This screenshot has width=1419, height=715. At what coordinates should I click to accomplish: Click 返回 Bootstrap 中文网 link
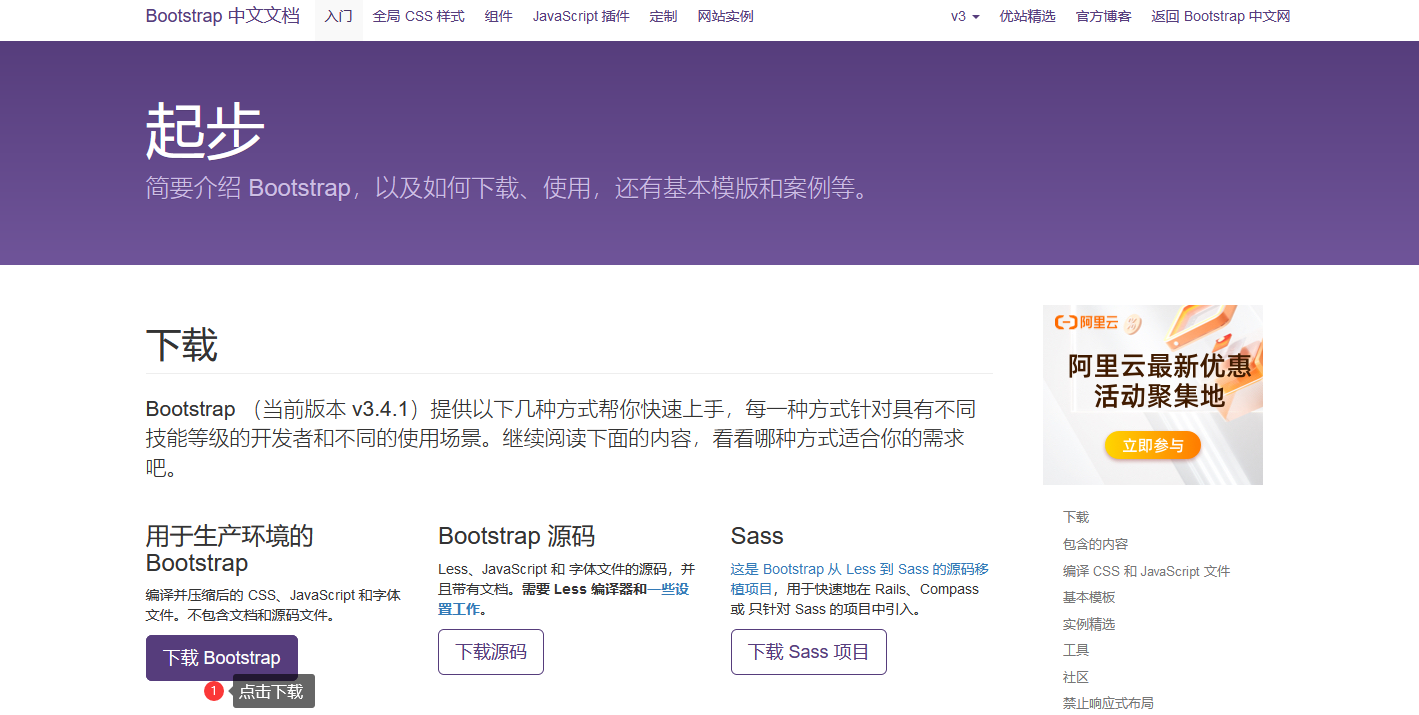[x=1220, y=16]
